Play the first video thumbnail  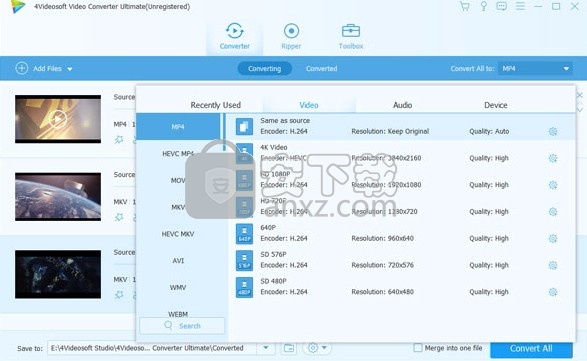pos(58,119)
